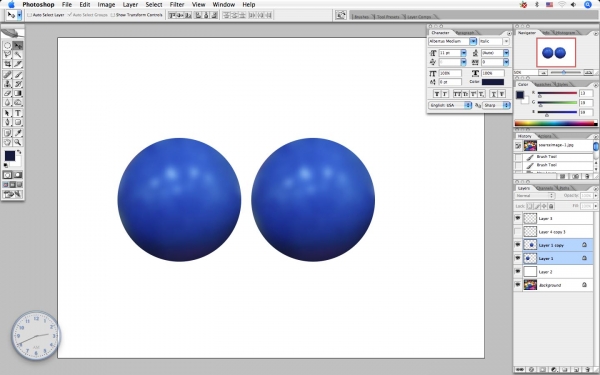Select the History Brush tool
600x375 pixels.
(x=18, y=84)
